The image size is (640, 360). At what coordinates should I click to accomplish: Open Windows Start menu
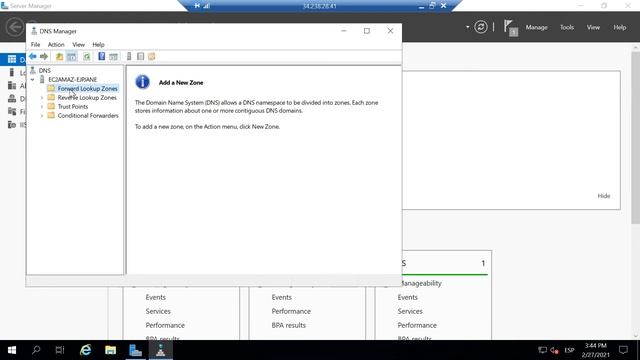pos(12,350)
